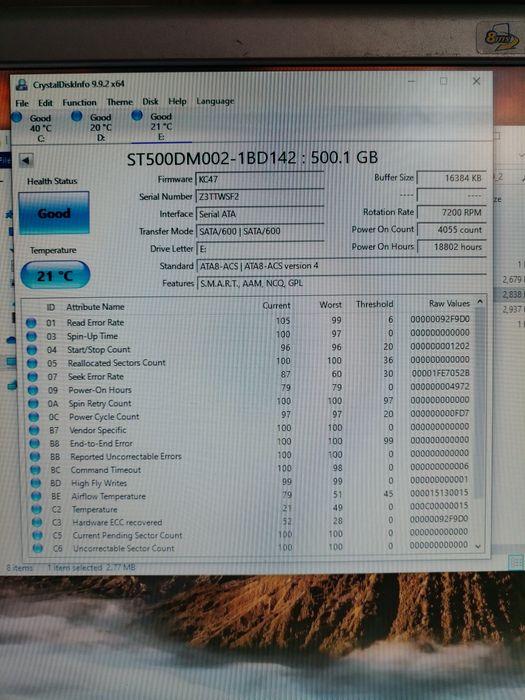Open the Function menu
This screenshot has height=700, width=525.
click(x=79, y=102)
